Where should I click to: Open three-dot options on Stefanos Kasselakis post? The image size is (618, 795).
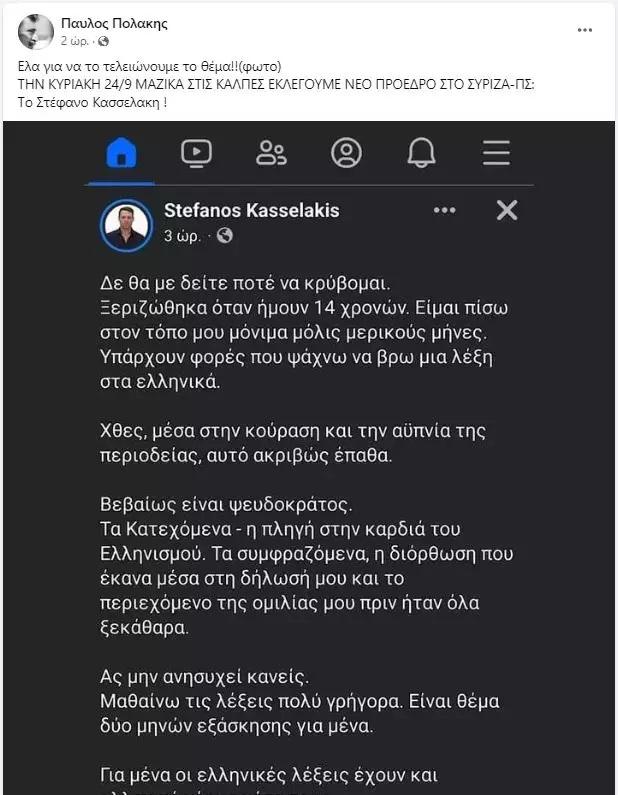click(445, 210)
